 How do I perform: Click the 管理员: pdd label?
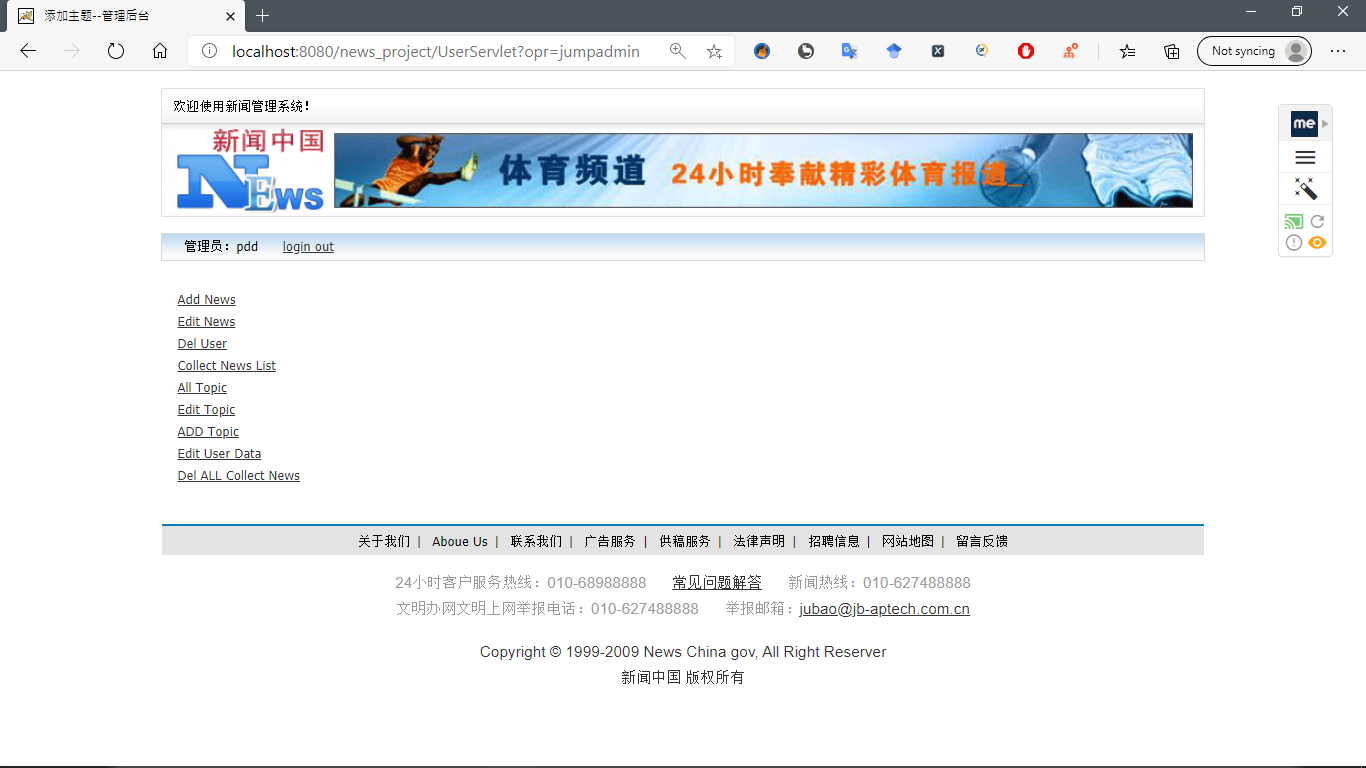[221, 247]
